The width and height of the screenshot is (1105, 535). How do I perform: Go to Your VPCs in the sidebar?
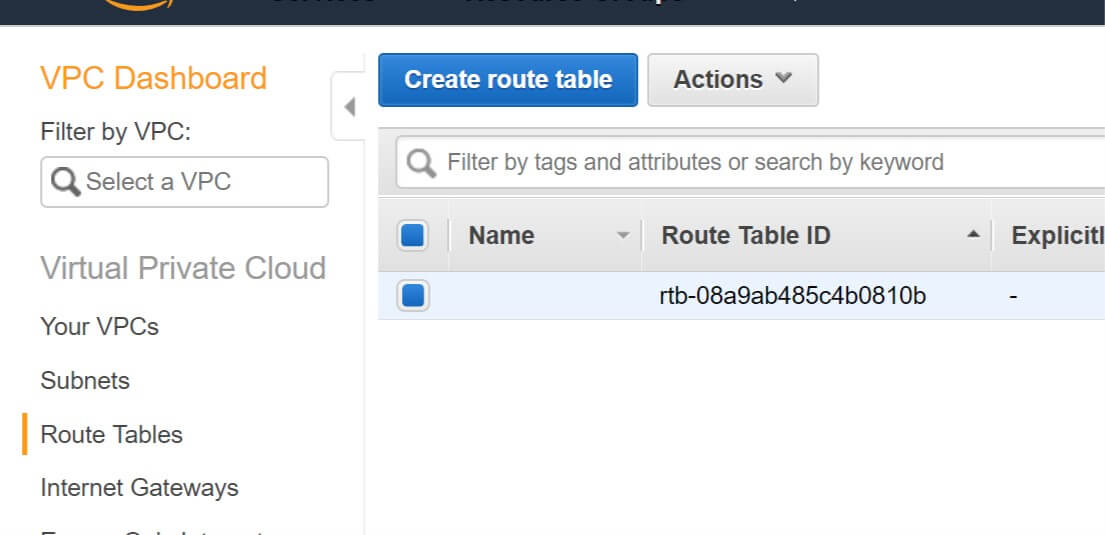coord(99,327)
